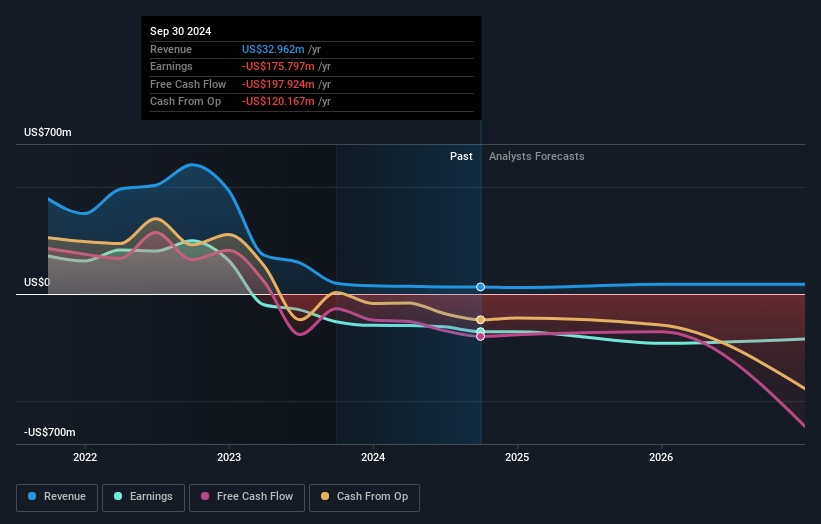The image size is (821, 524).
Task: Click the 'Past' label on chart
Action: click(461, 156)
